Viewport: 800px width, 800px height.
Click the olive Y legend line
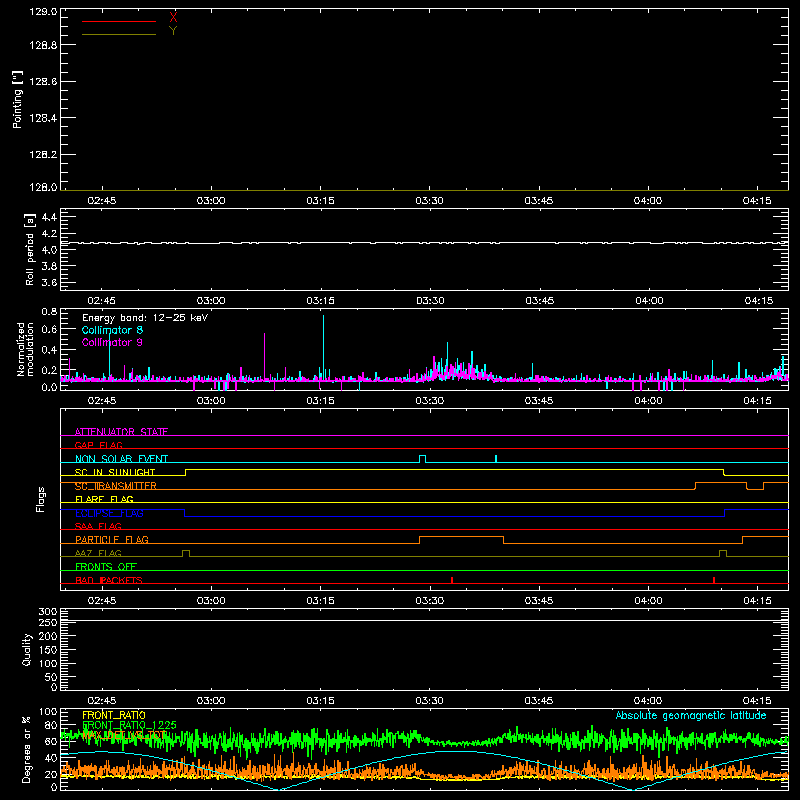[x=119, y=35]
